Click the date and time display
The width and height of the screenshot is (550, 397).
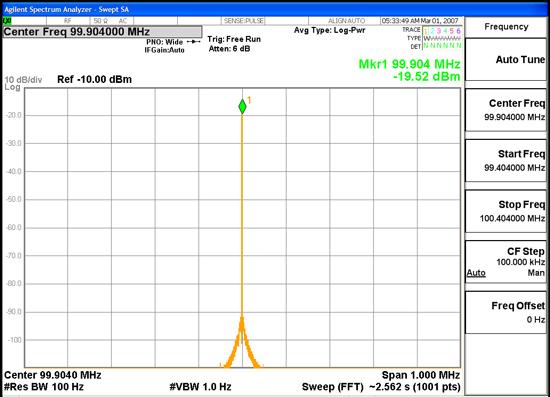pos(420,21)
